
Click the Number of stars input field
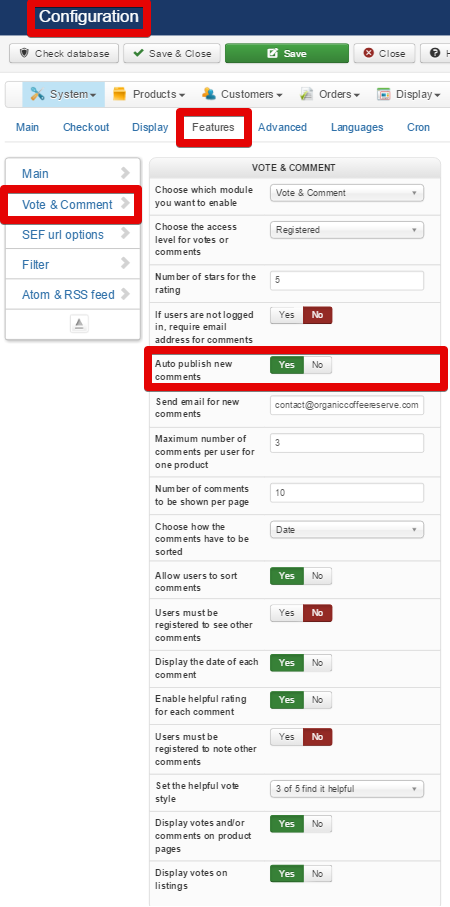pyautogui.click(x=347, y=281)
